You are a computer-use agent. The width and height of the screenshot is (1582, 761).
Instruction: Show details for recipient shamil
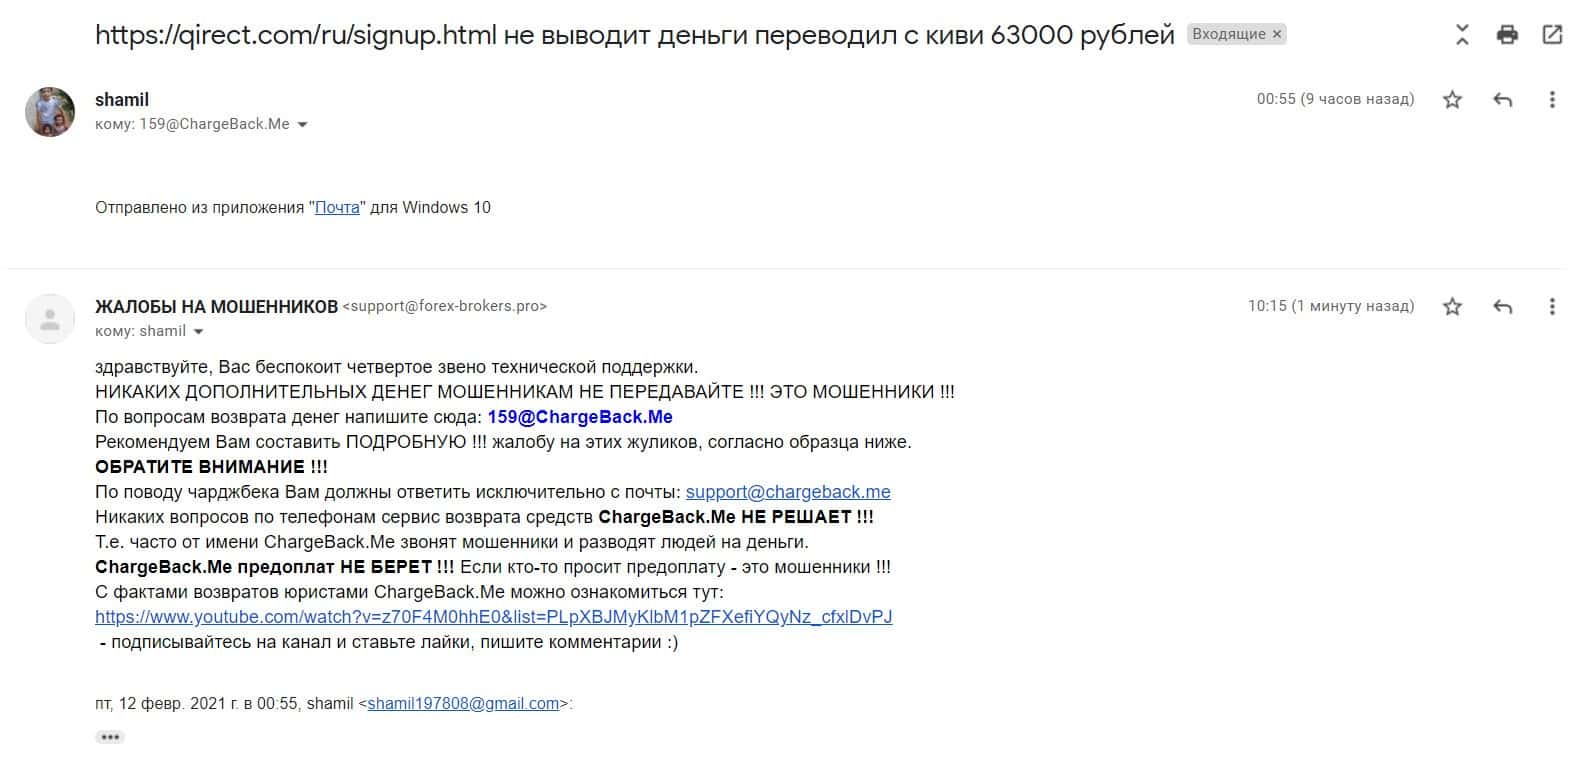(x=198, y=332)
